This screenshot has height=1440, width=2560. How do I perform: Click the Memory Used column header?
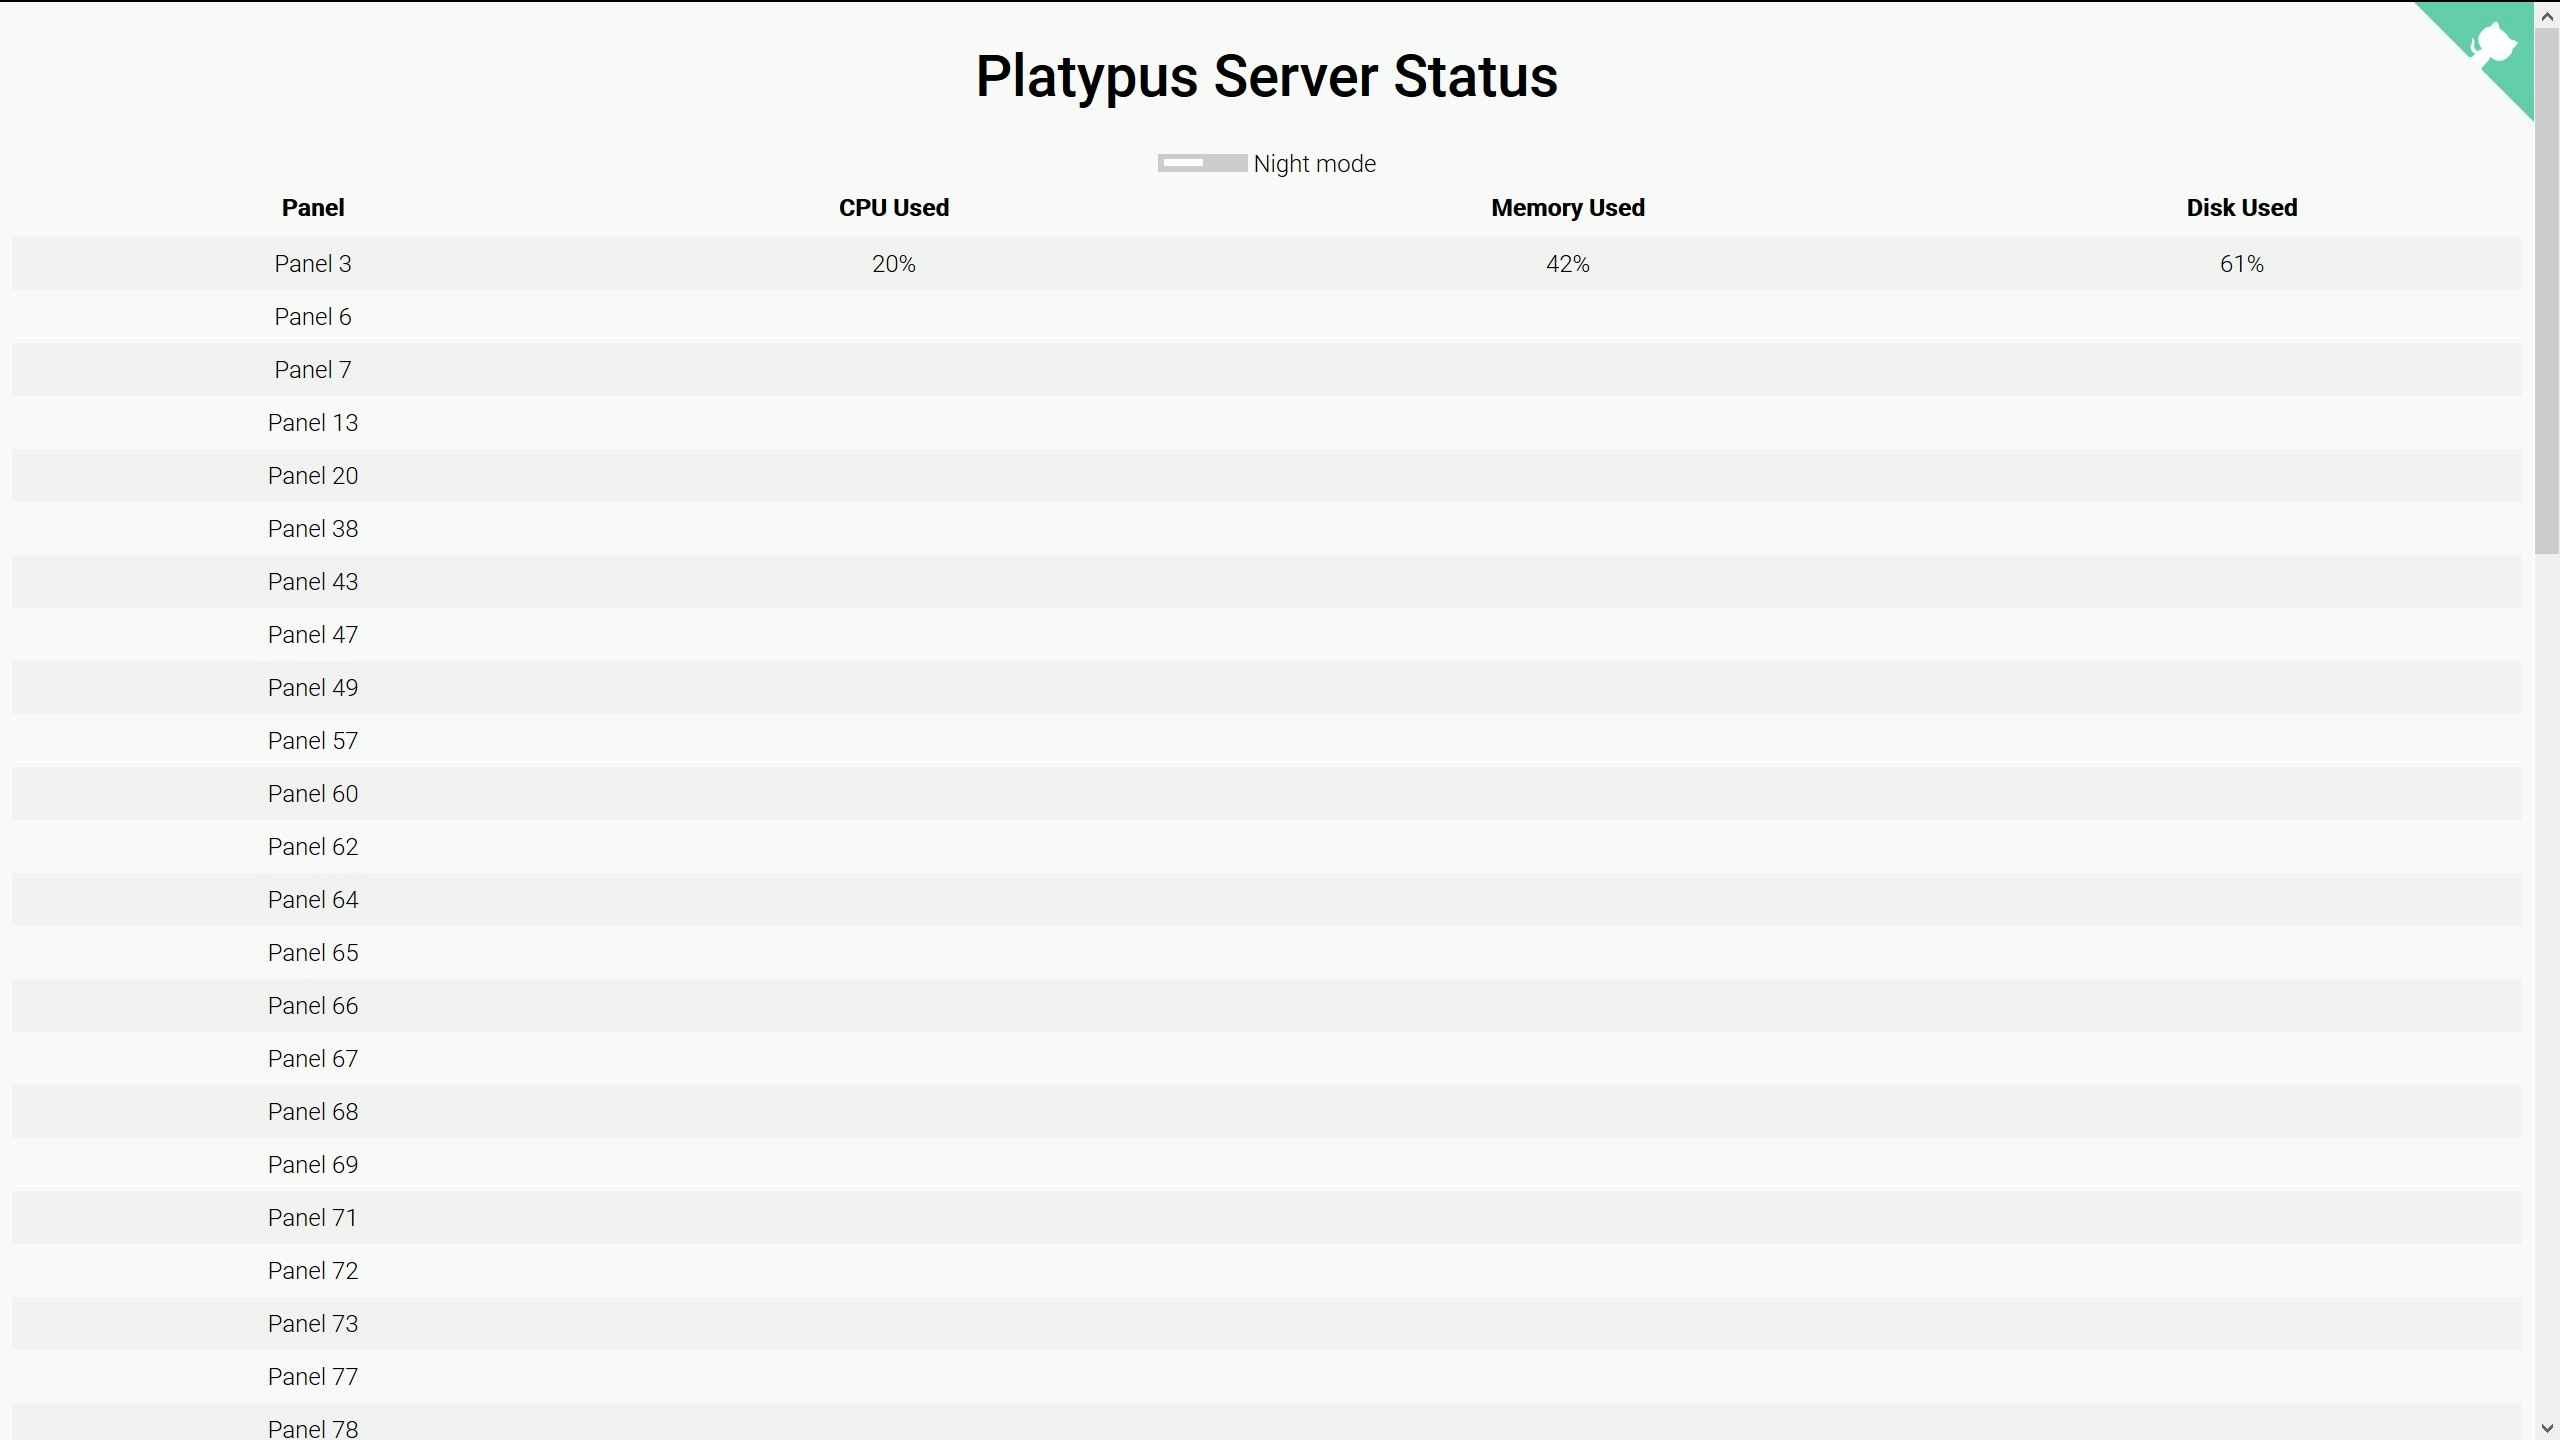point(1567,208)
